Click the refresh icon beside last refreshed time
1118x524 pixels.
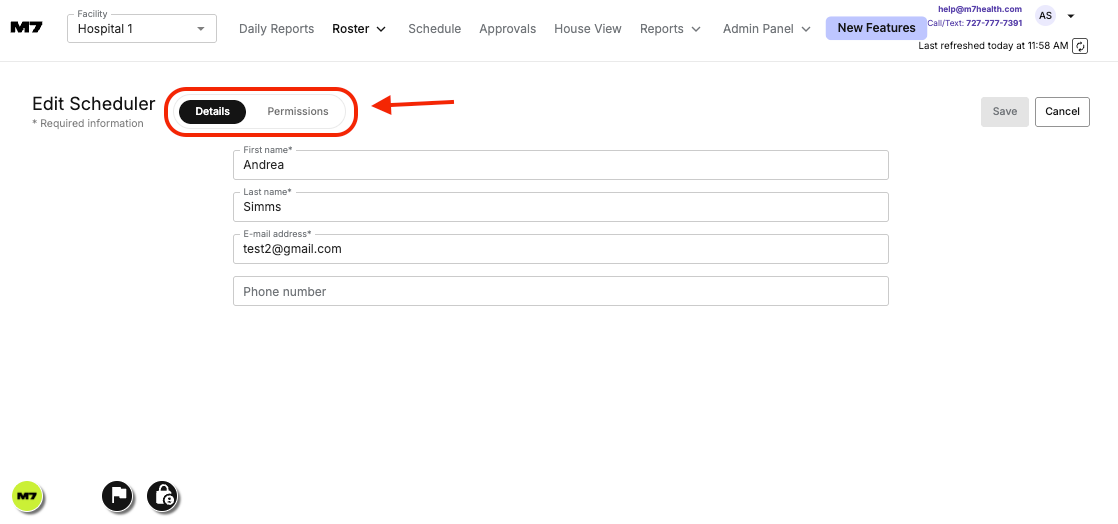point(1080,46)
